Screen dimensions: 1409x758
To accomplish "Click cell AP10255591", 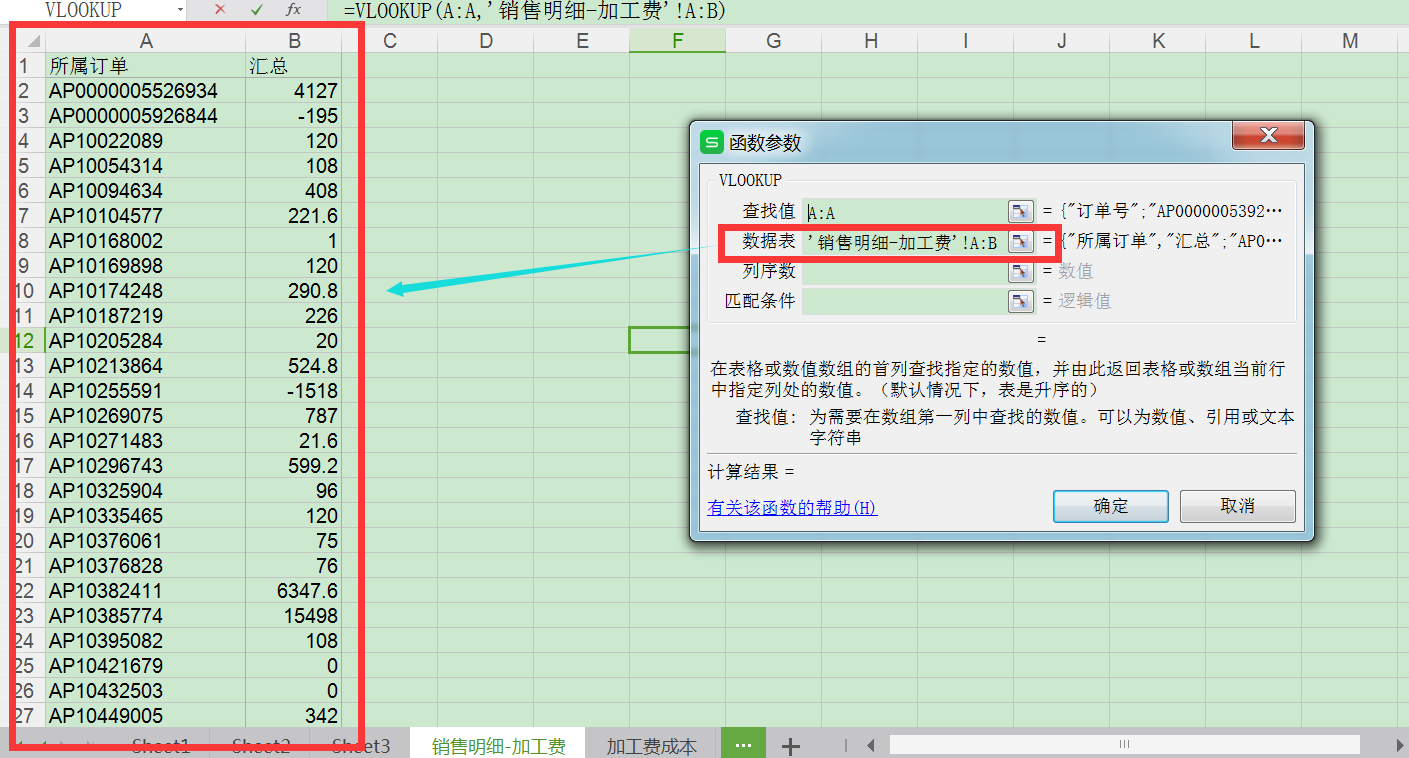I will tap(146, 391).
